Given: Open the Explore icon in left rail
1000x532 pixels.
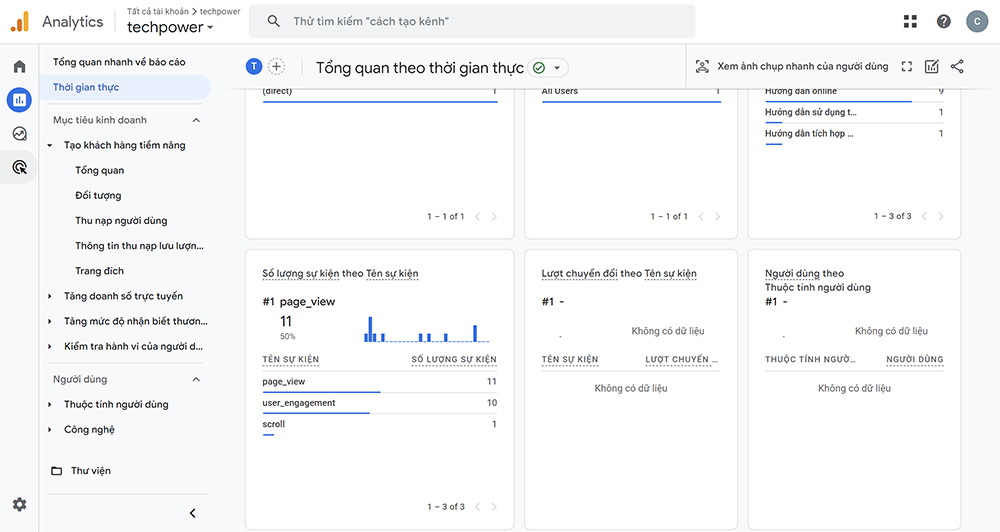Looking at the screenshot, I should [x=19, y=134].
